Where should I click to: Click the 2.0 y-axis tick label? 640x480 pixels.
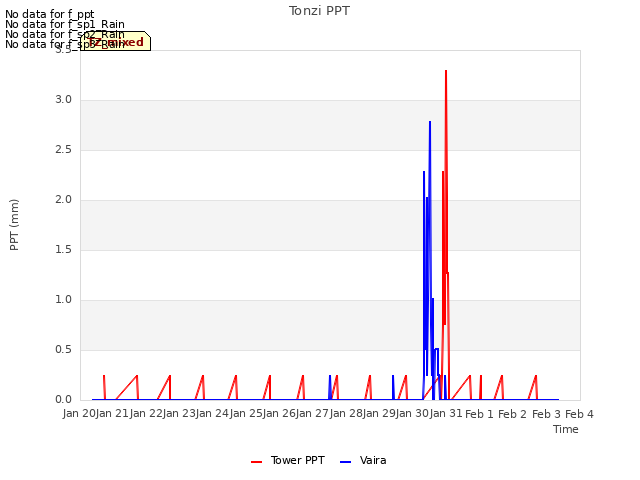tap(63, 200)
